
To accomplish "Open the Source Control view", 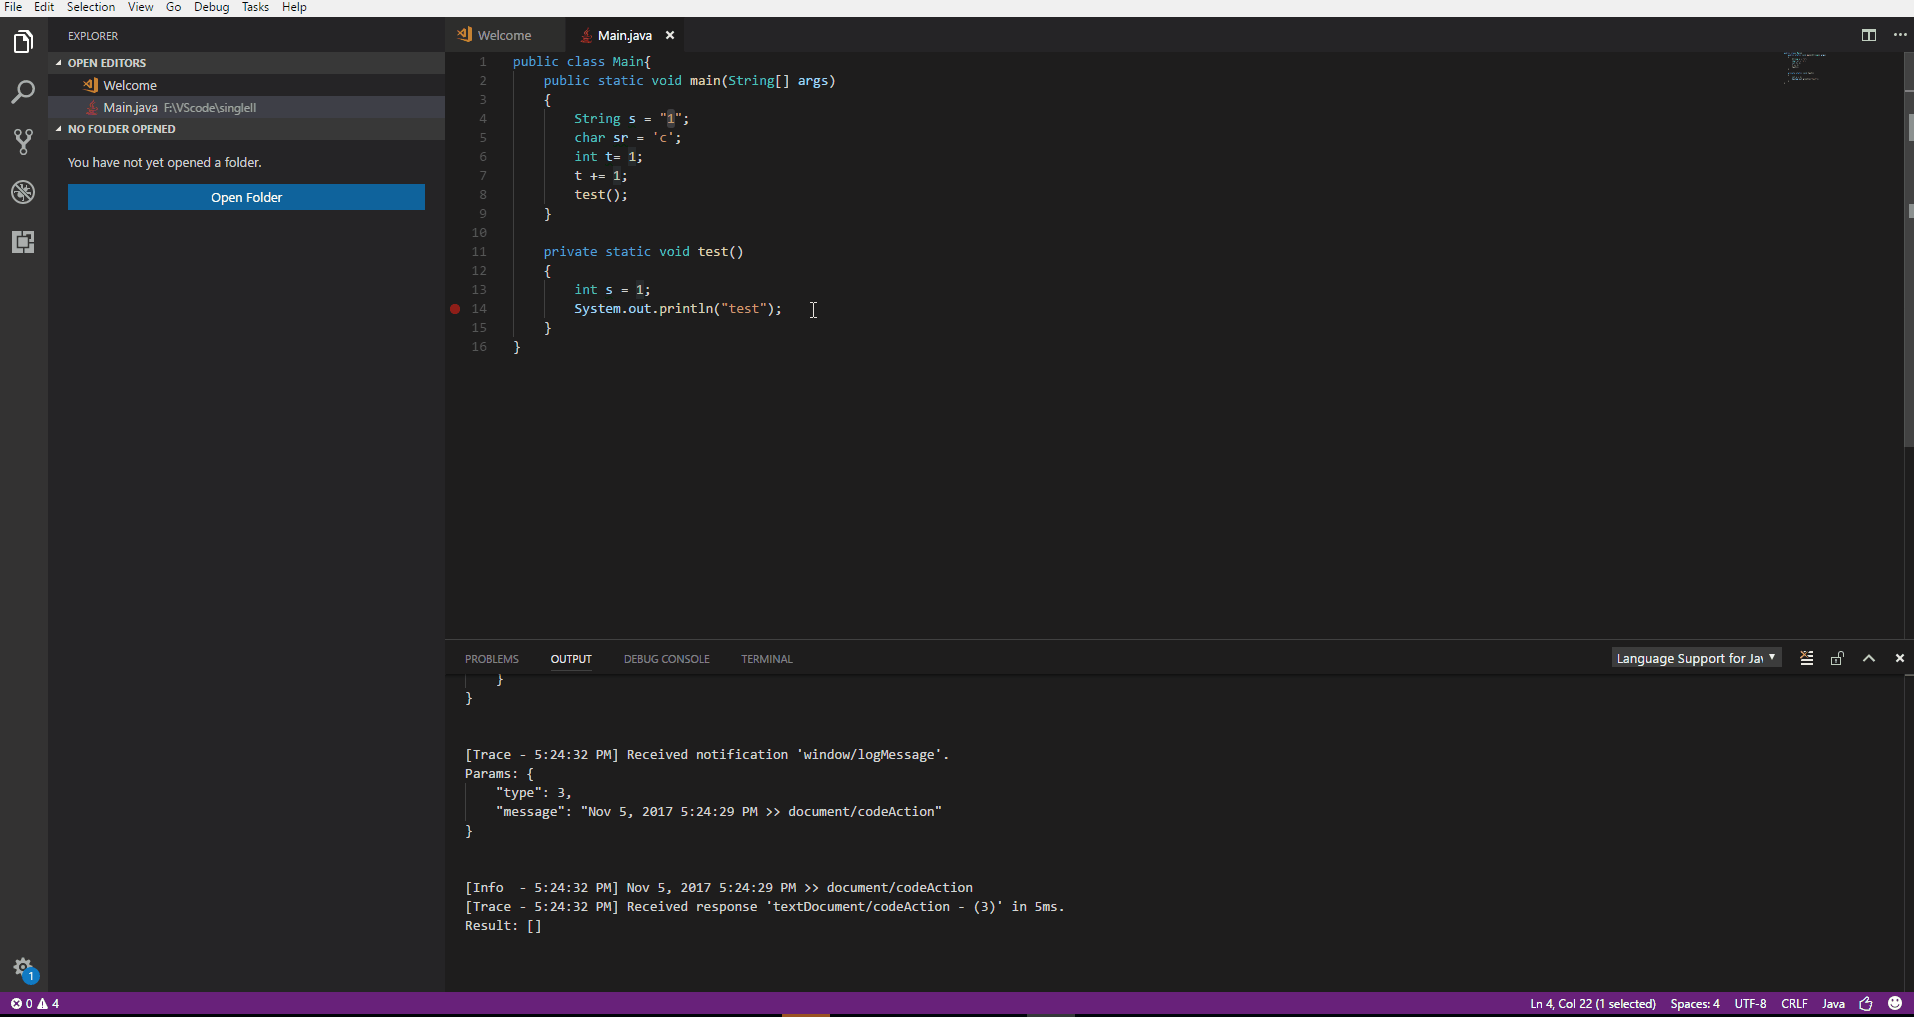I will pyautogui.click(x=22, y=141).
